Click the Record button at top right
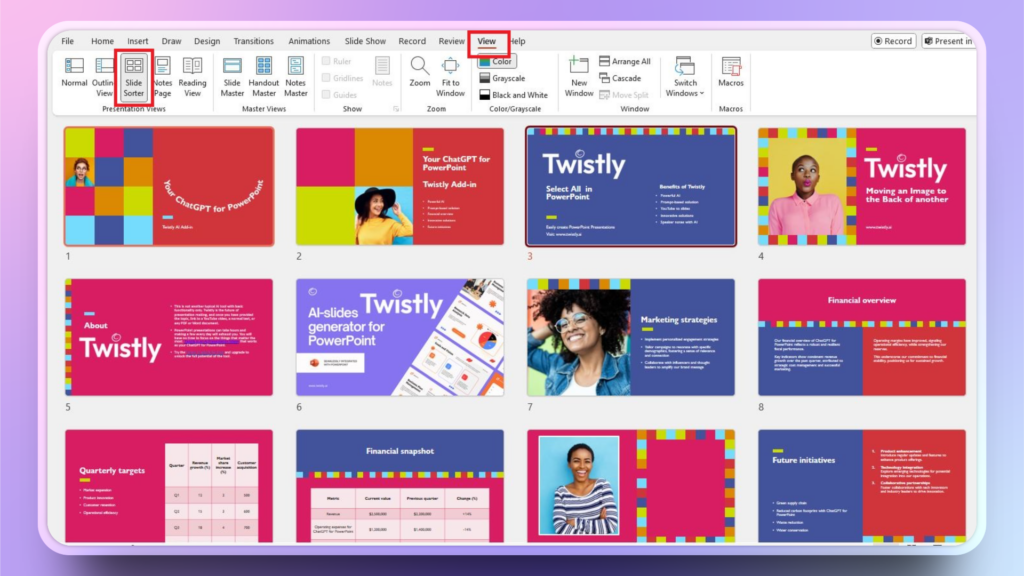The image size is (1024, 576). pyautogui.click(x=893, y=41)
